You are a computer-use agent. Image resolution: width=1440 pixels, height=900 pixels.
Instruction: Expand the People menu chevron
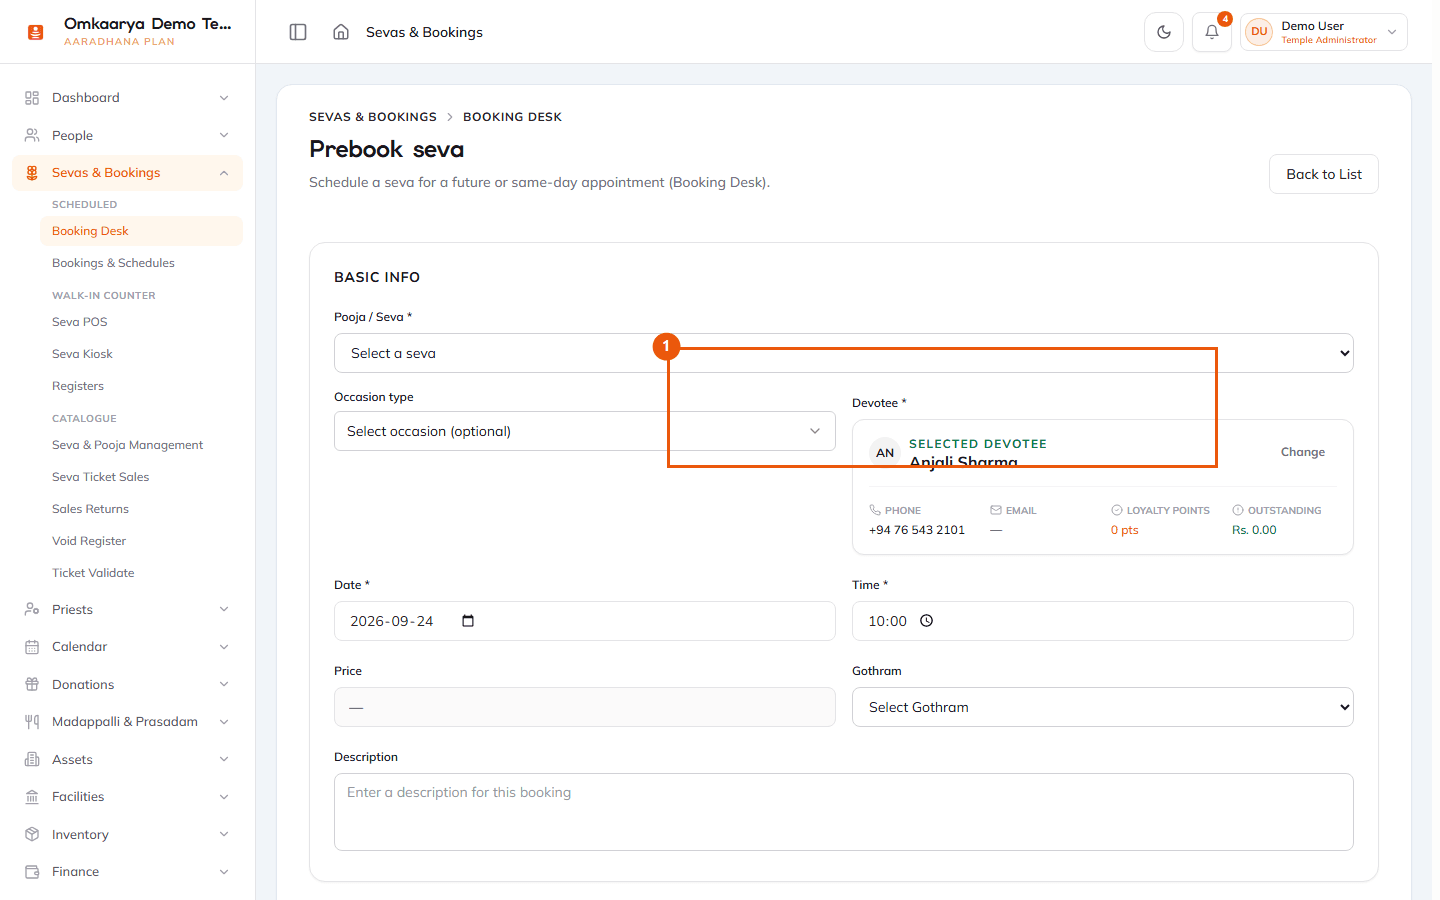click(224, 135)
